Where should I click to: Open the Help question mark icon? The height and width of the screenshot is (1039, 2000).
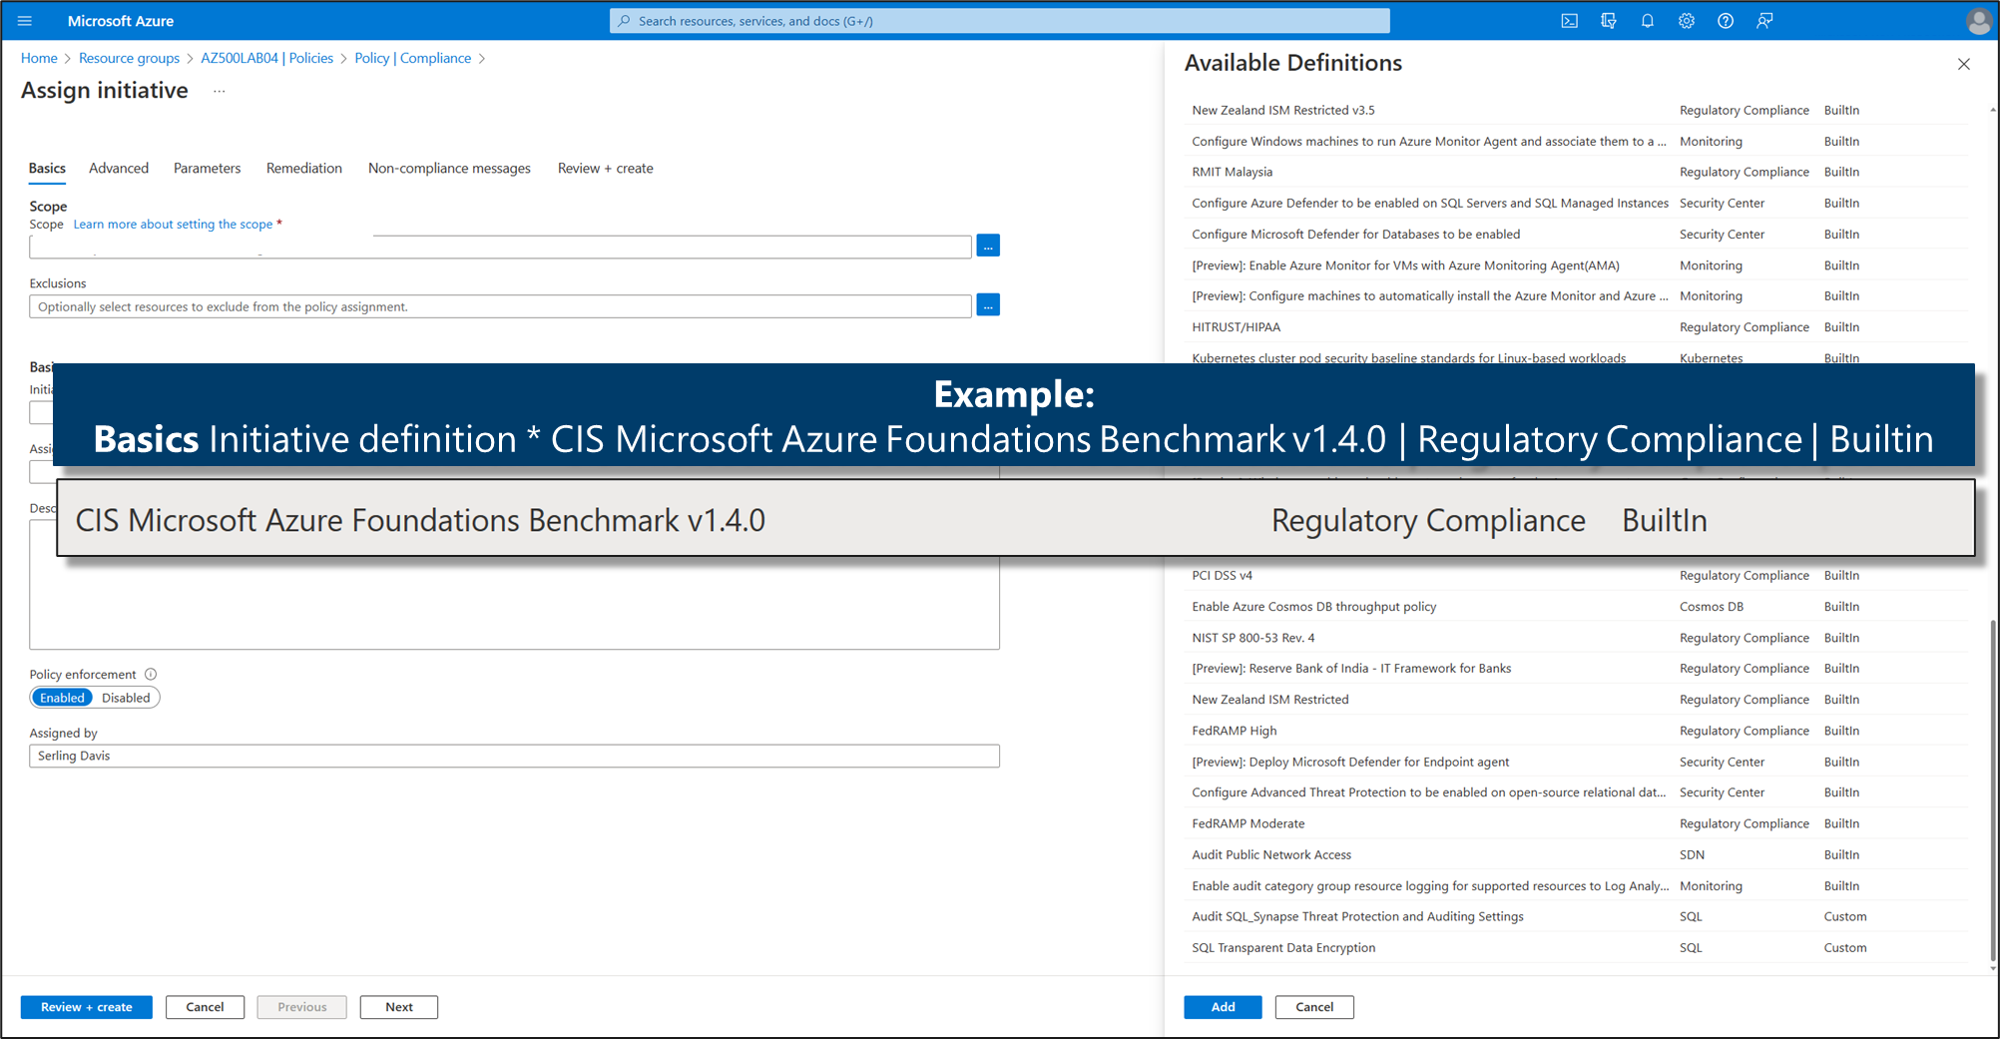[1725, 21]
